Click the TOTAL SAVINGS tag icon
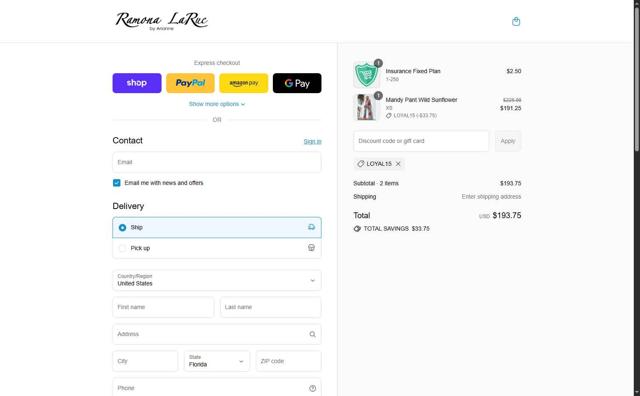The width and height of the screenshot is (640, 396). click(357, 229)
